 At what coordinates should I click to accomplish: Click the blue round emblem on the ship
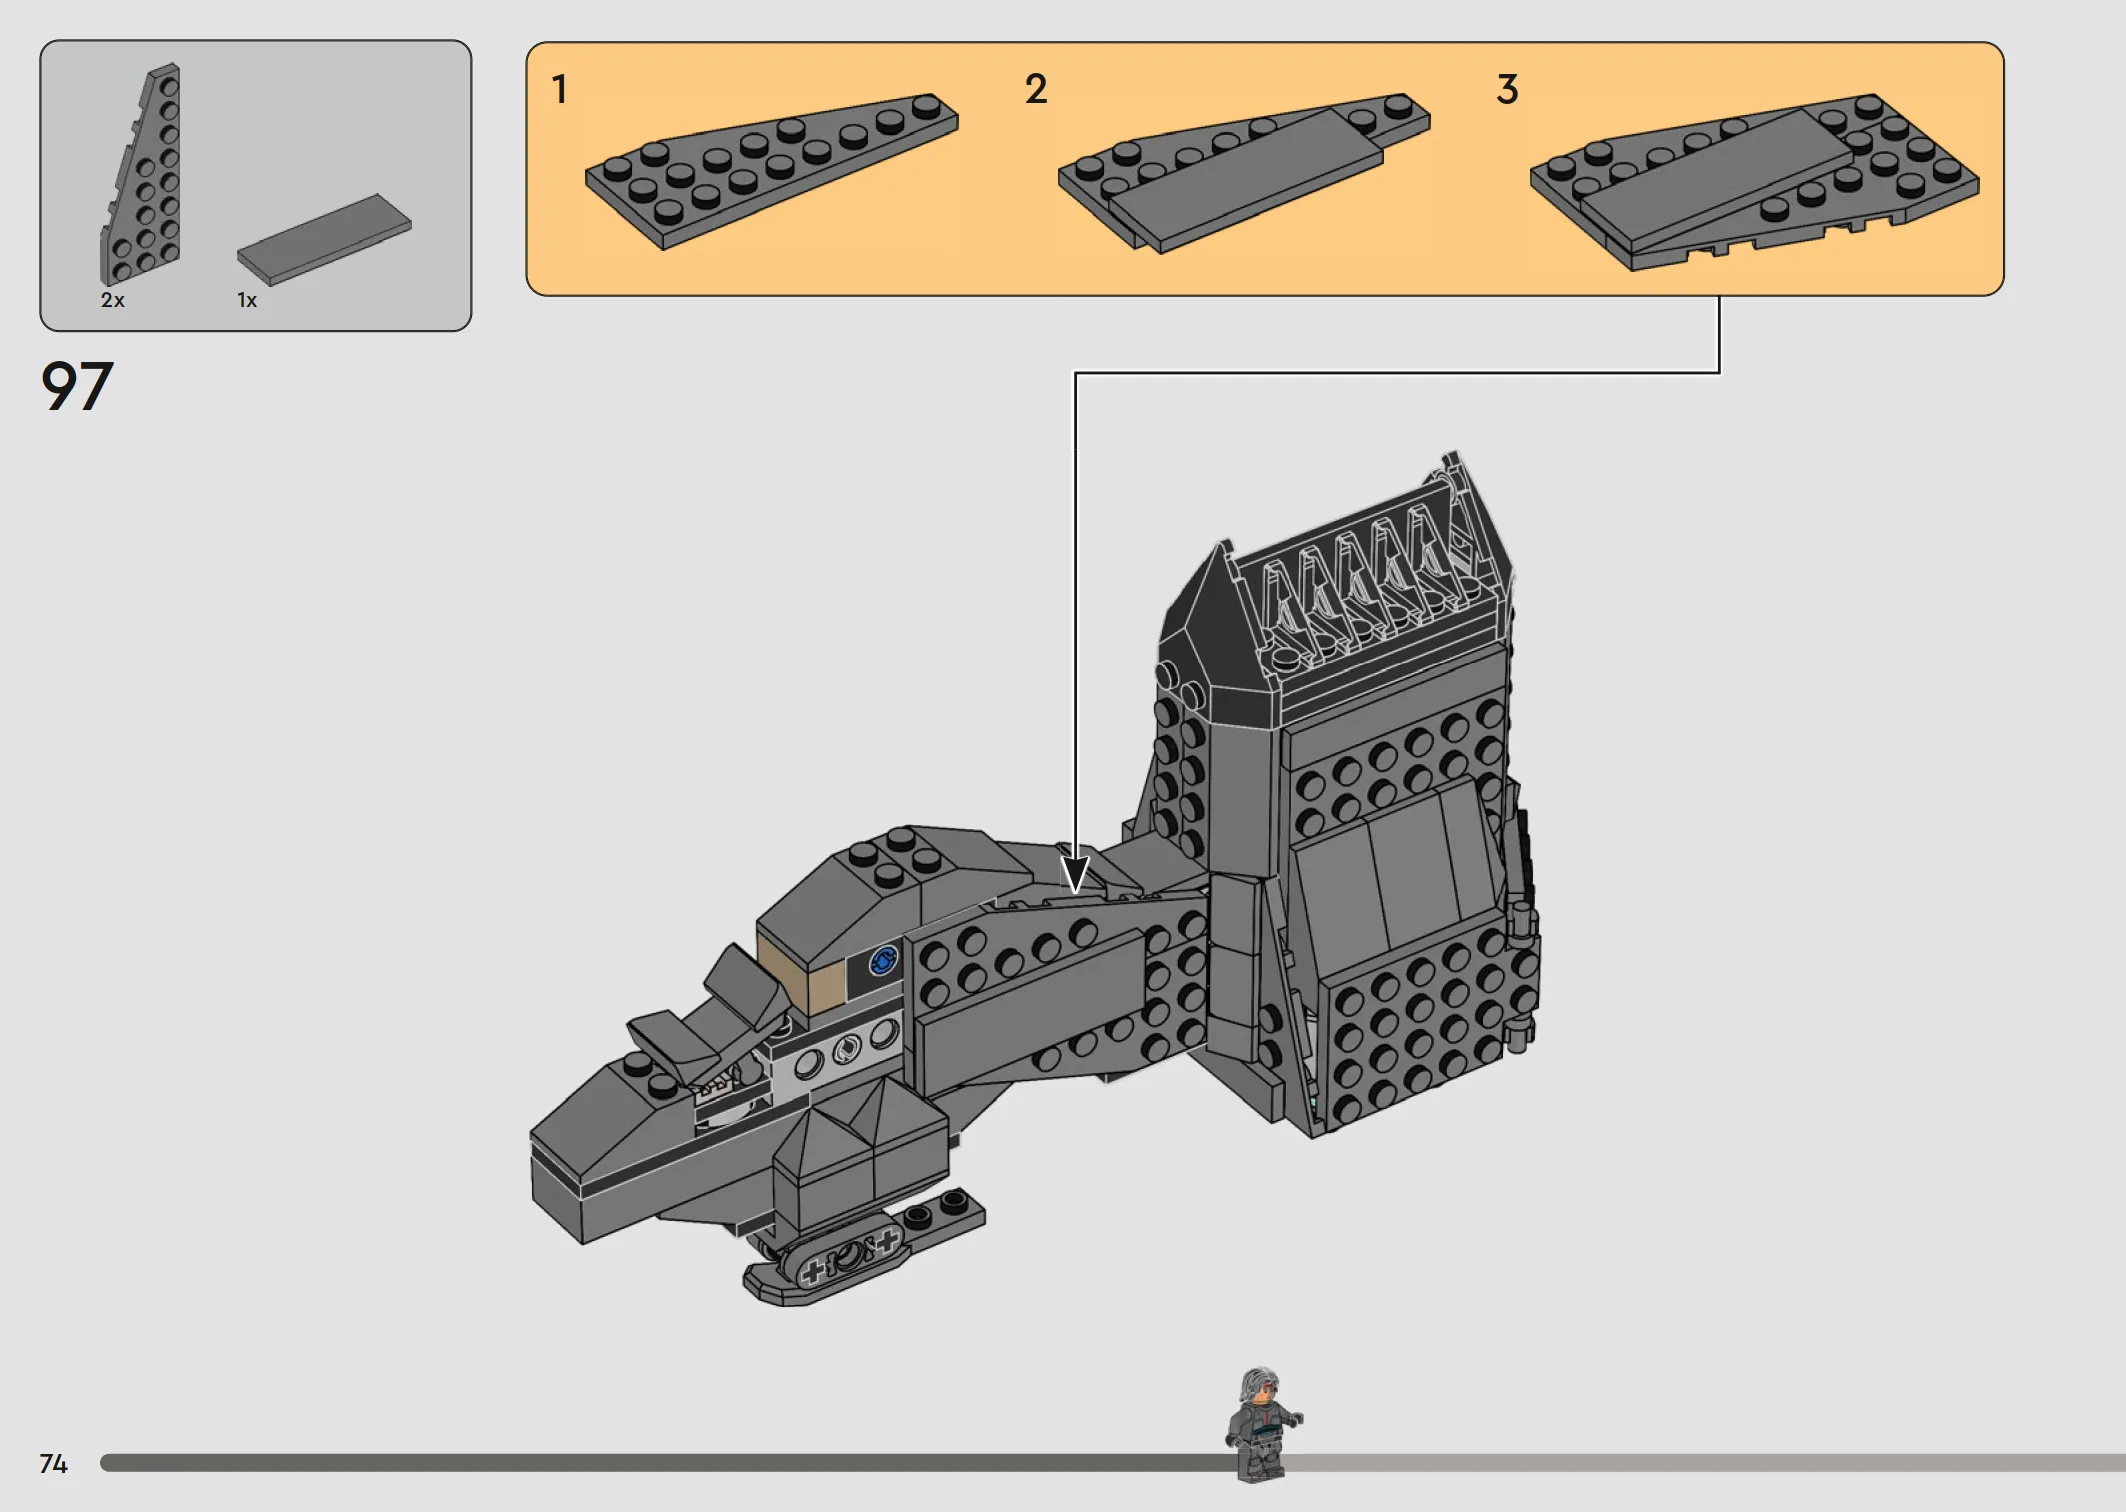(883, 961)
